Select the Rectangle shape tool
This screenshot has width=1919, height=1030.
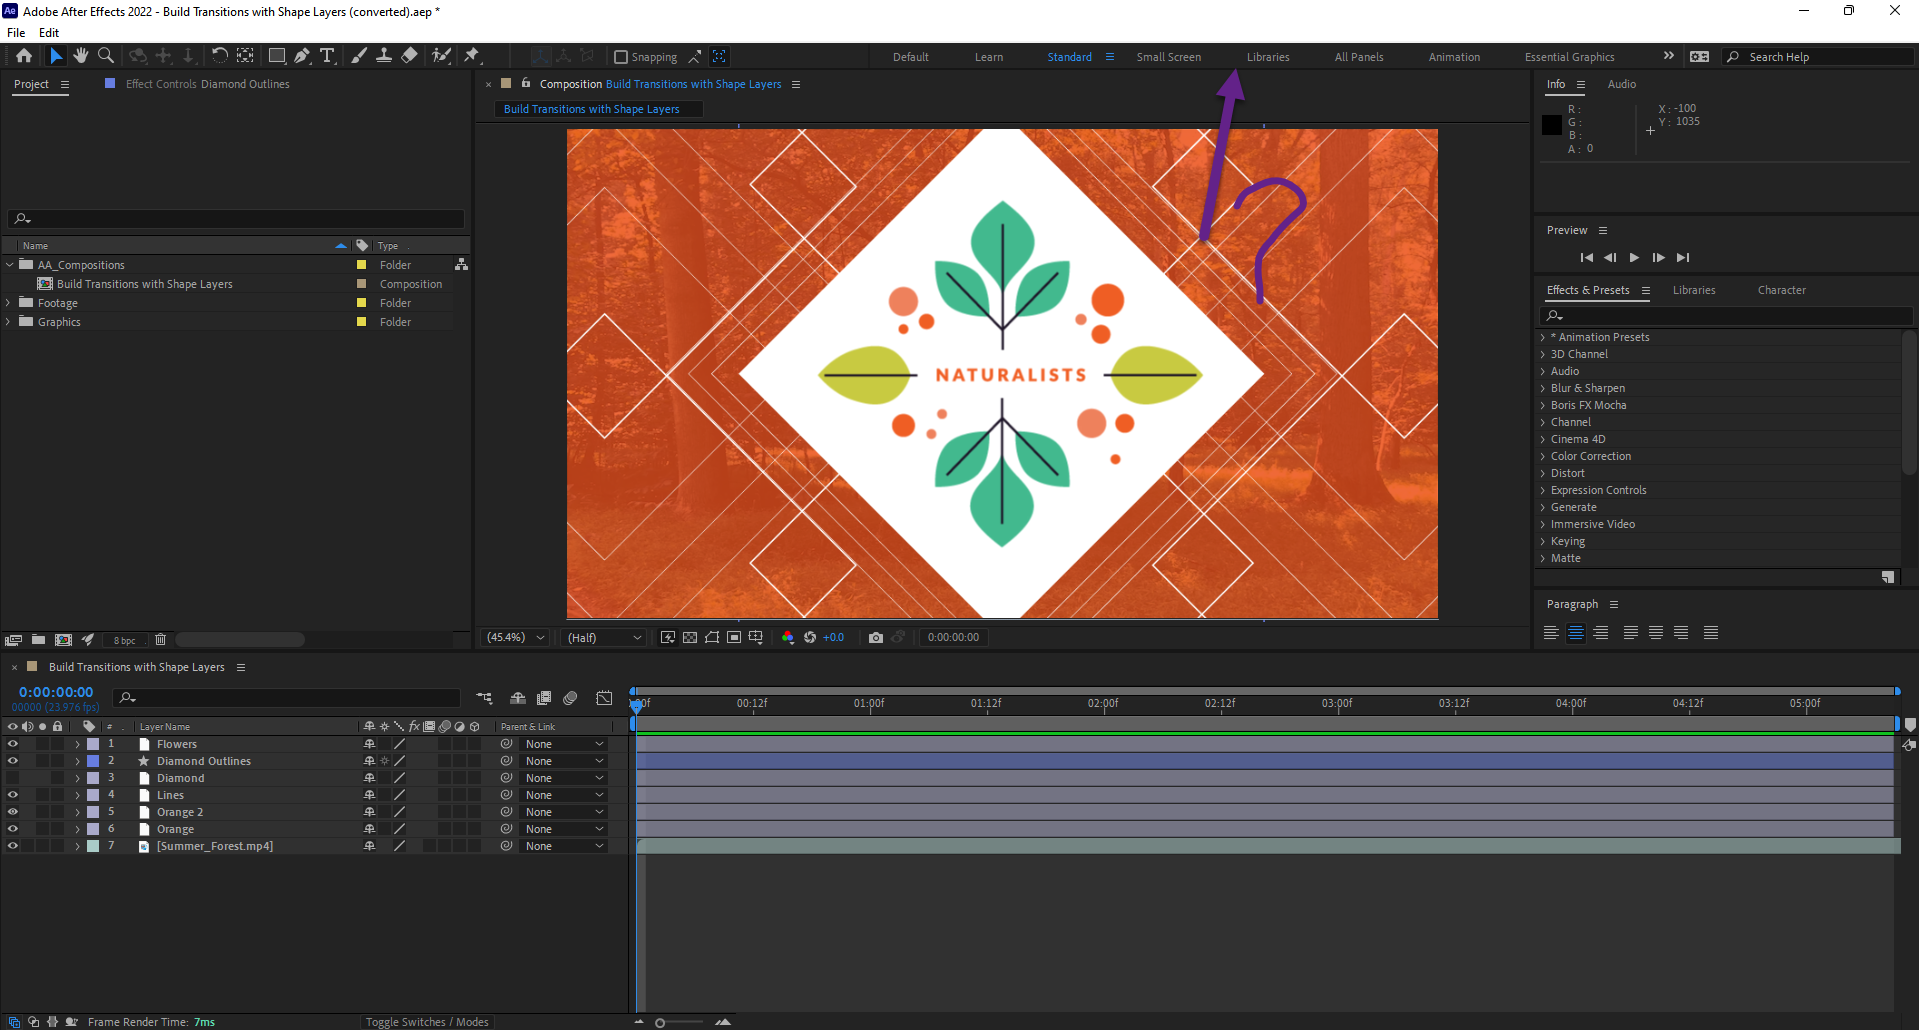(277, 56)
